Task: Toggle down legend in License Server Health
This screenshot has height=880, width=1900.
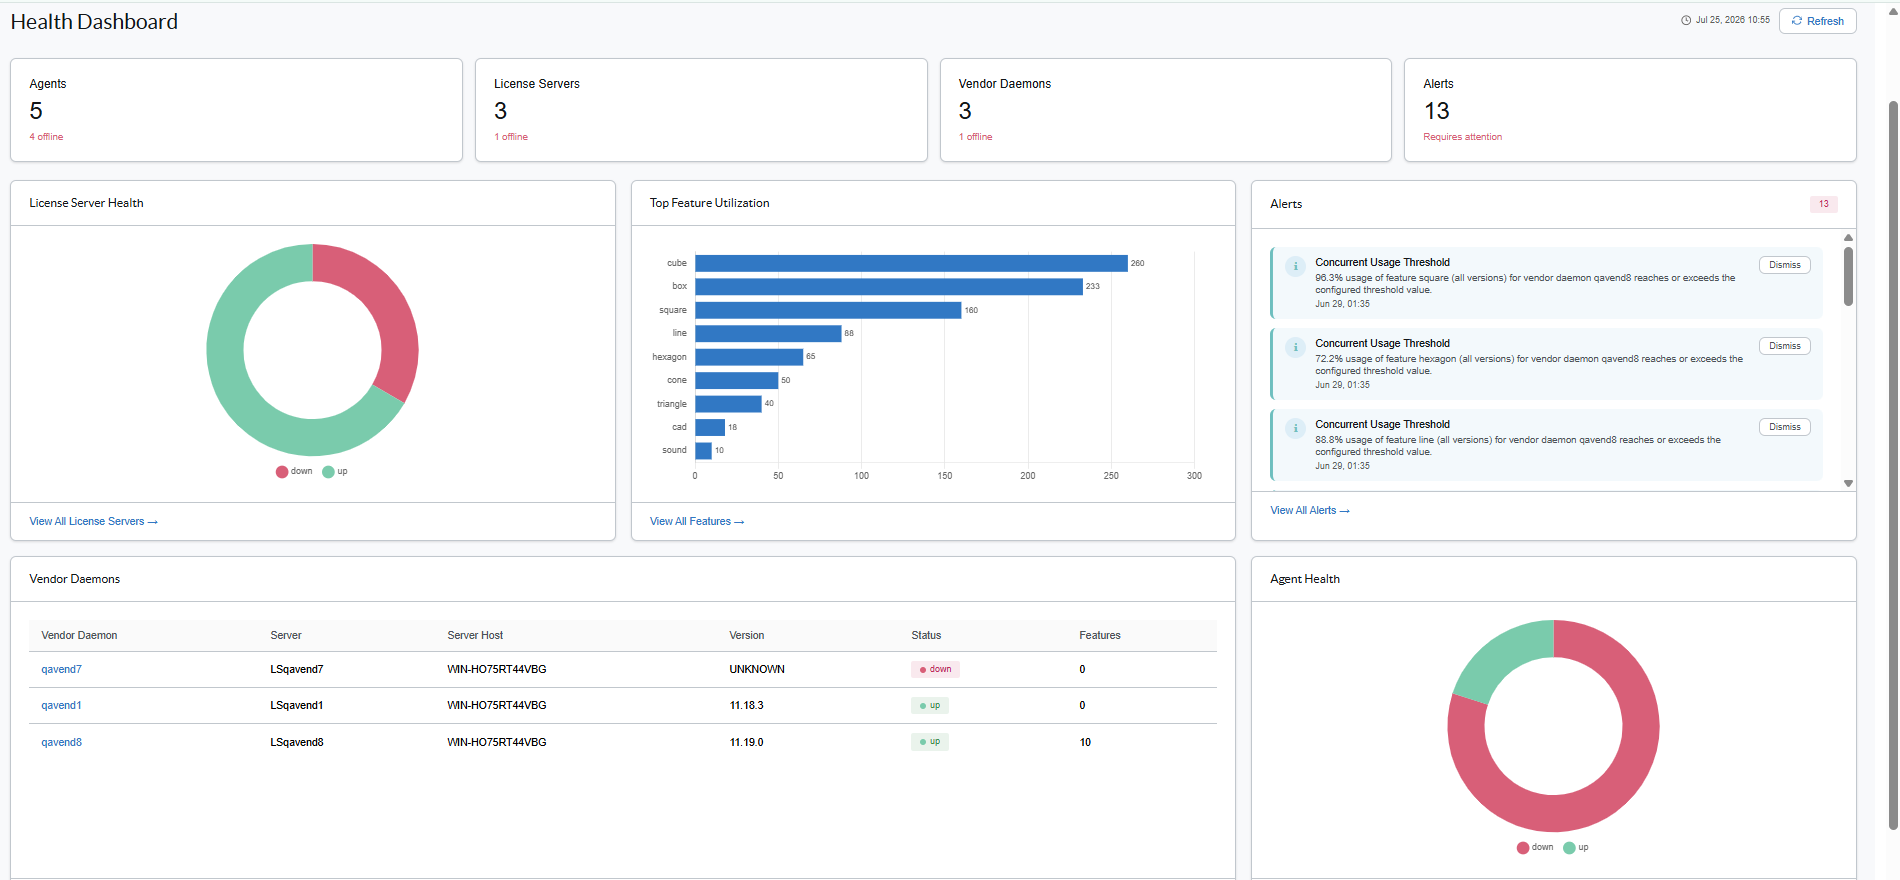Action: coord(294,472)
